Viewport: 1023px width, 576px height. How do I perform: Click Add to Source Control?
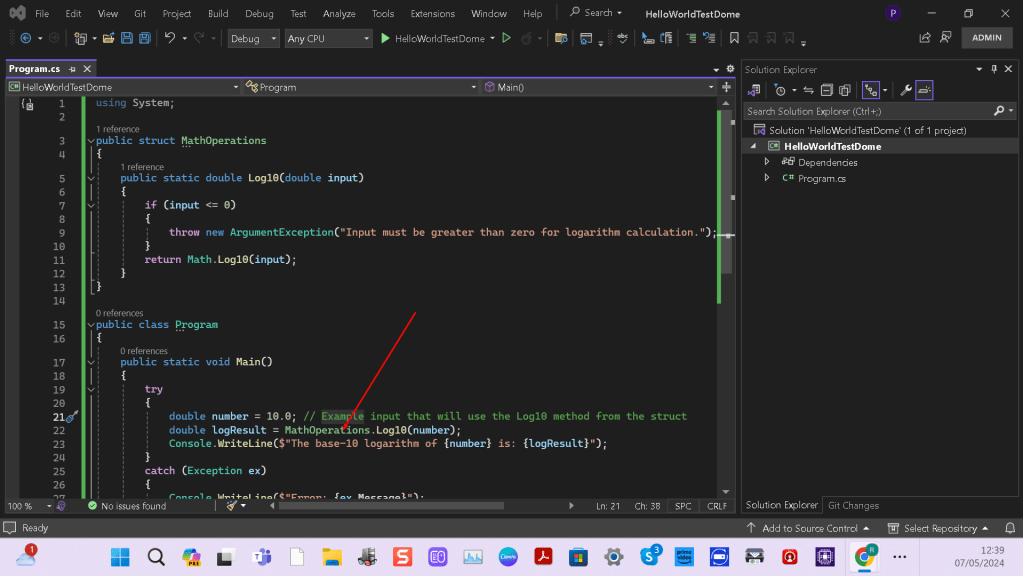click(809, 528)
